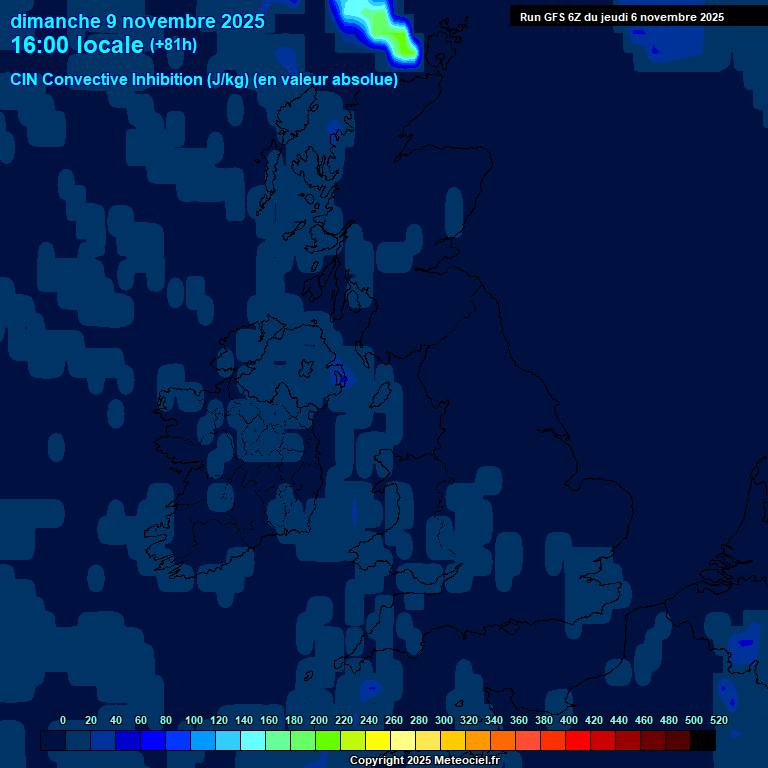Click the CIN Convective Inhibition title text
Screen dimensions: 768x768
pyautogui.click(x=204, y=80)
